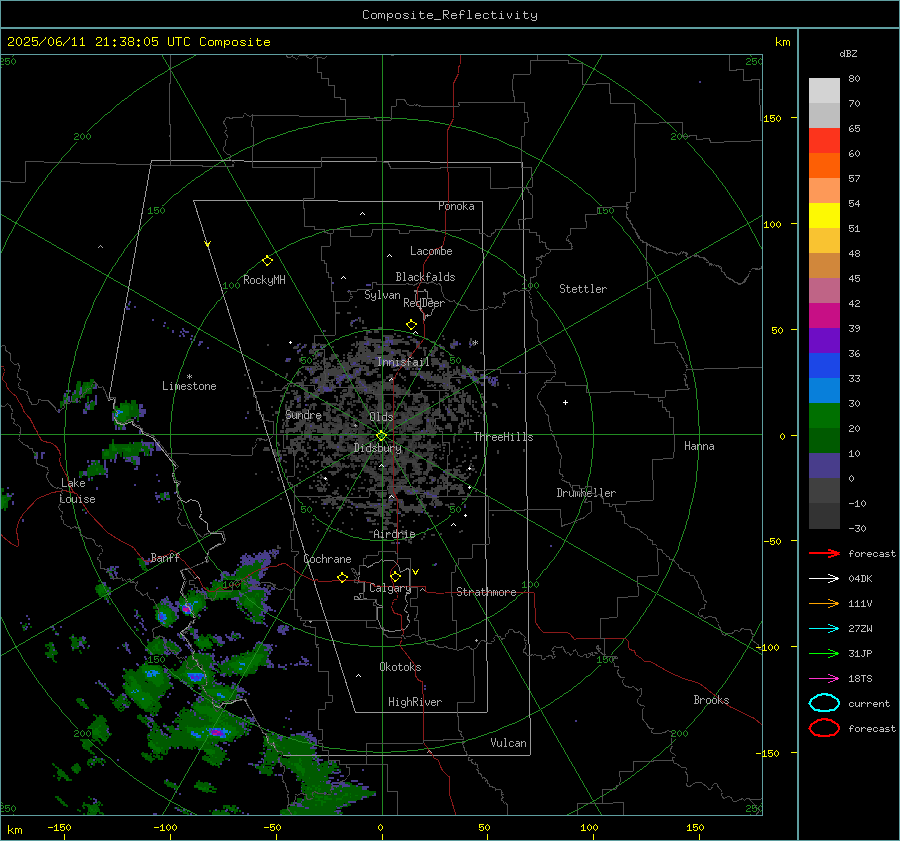
Task: Select the orange 57-60 dBZ swatch
Action: [x=824, y=166]
